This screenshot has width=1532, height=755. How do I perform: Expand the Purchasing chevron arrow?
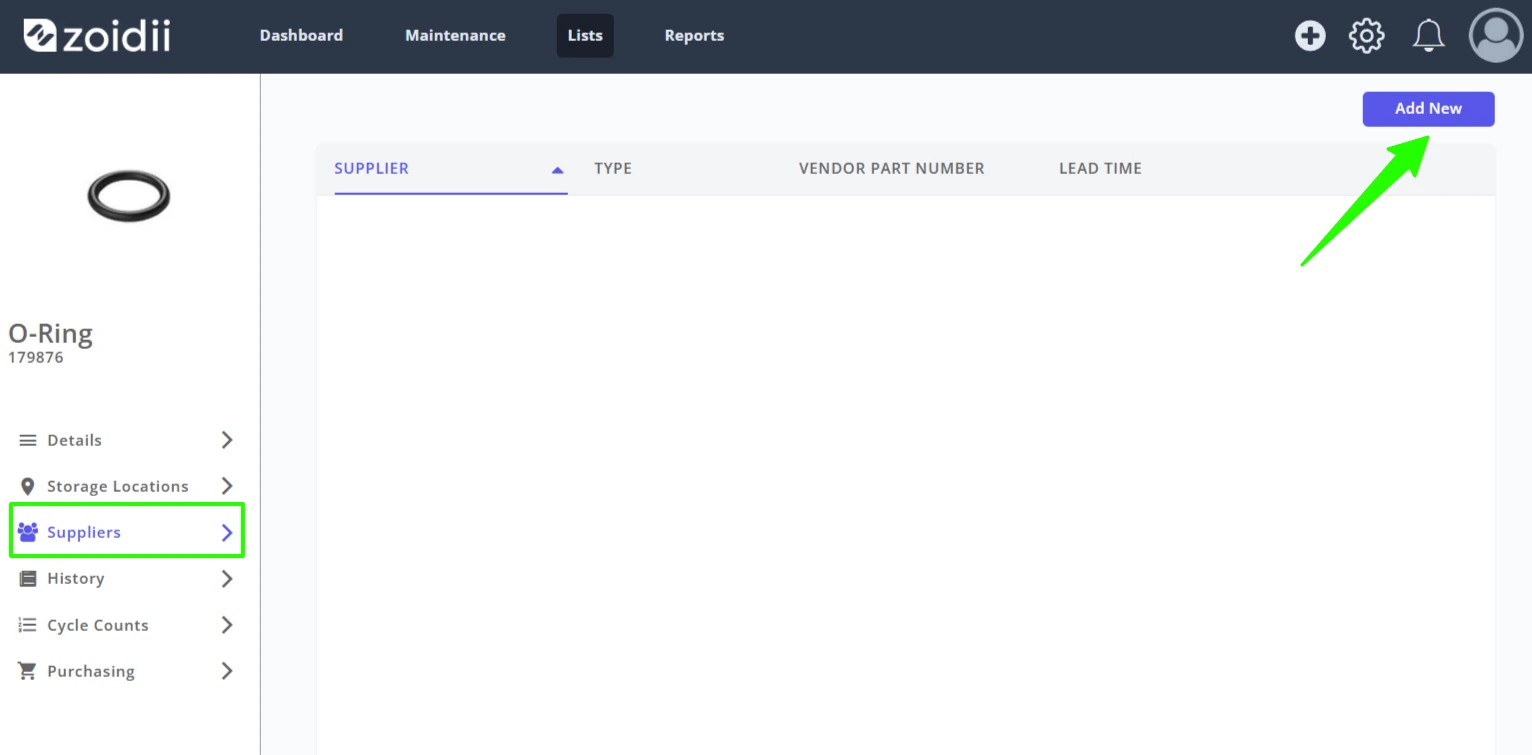(227, 671)
